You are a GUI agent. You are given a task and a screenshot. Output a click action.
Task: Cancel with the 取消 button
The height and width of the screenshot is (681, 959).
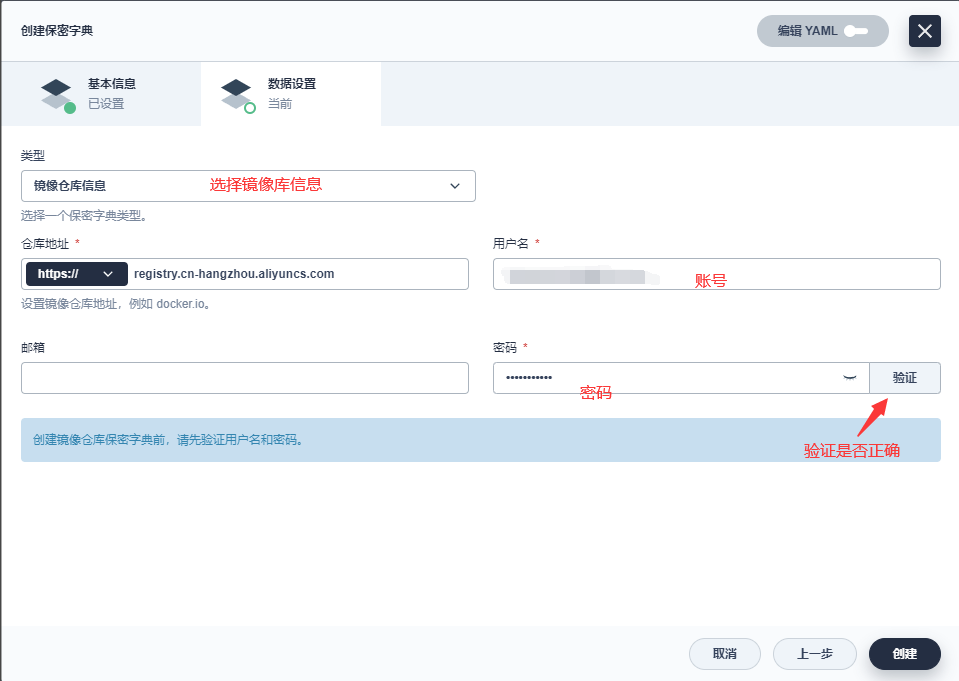(724, 654)
